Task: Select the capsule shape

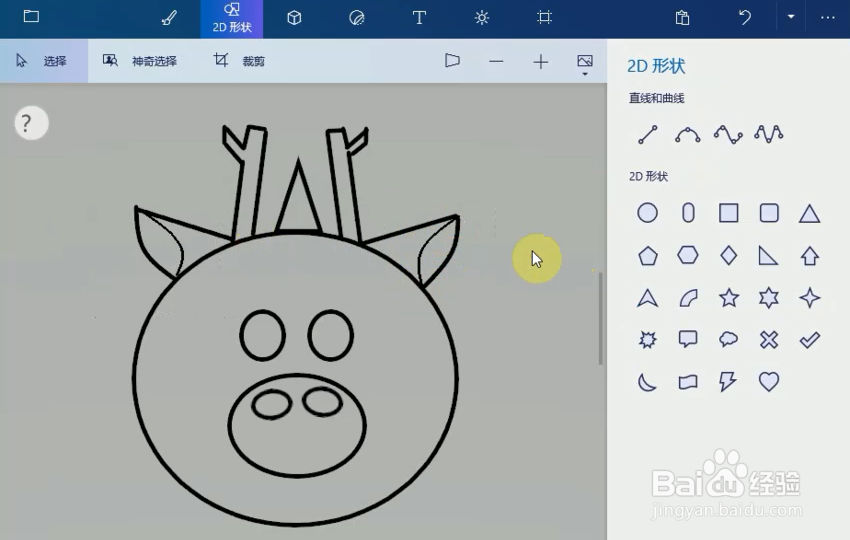Action: point(688,213)
